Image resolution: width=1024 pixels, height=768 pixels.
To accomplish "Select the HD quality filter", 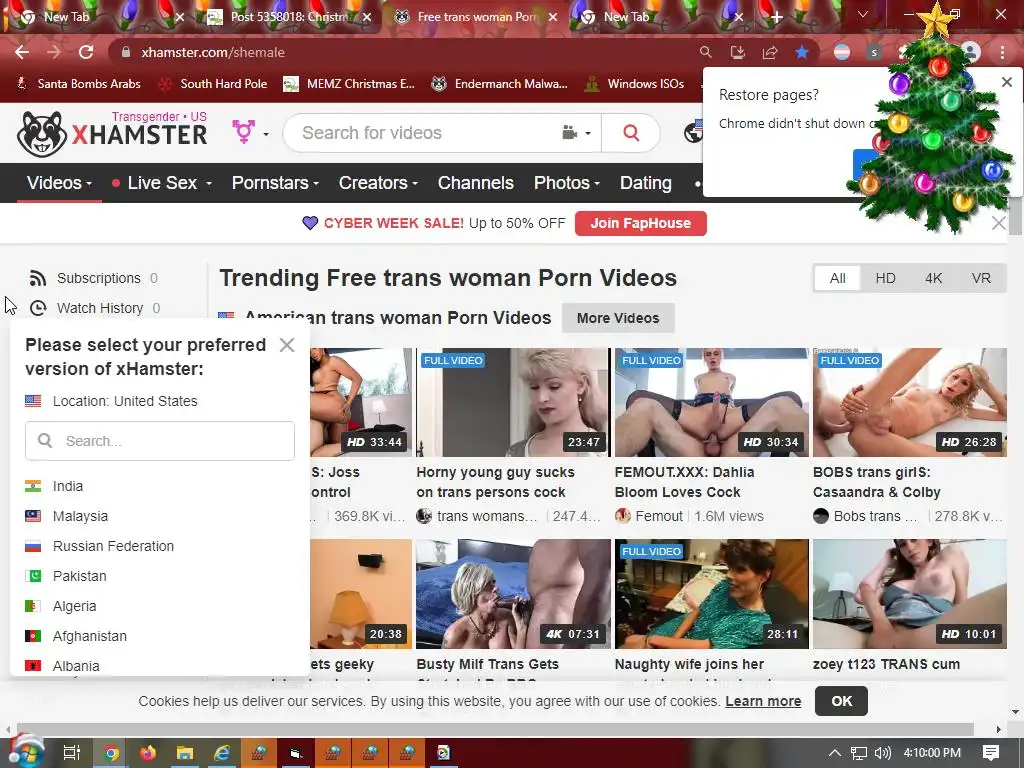I will 885,278.
